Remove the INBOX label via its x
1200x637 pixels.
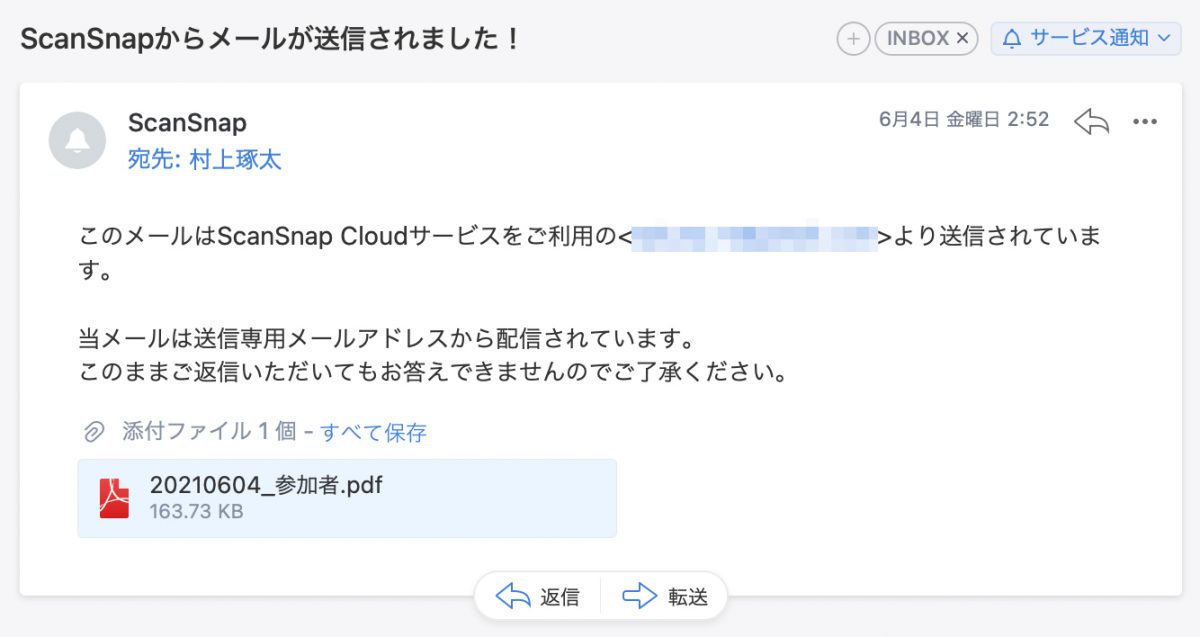tap(962, 39)
